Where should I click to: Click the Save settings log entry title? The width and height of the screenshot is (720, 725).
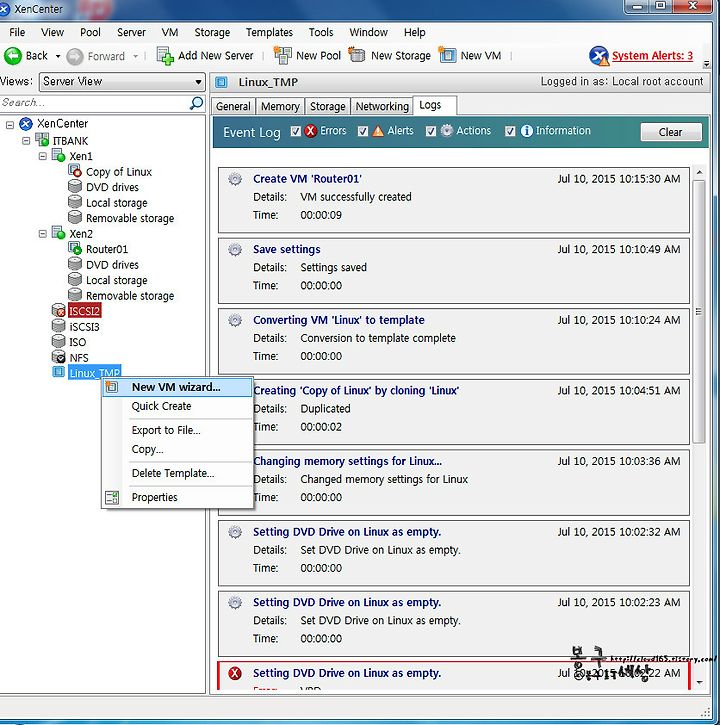click(287, 249)
